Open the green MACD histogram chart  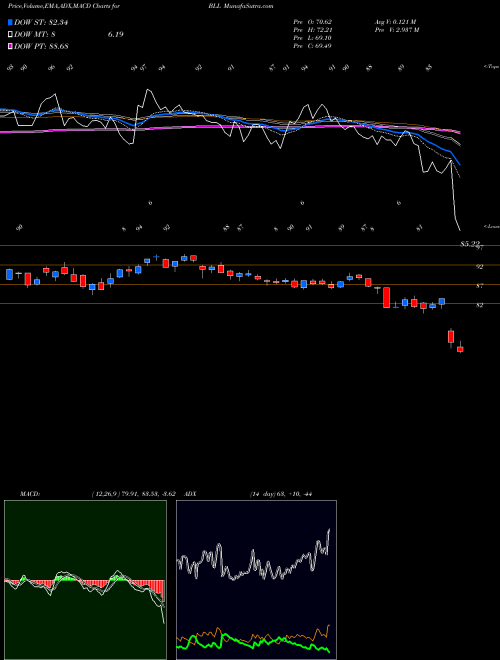pyautogui.click(x=85, y=580)
